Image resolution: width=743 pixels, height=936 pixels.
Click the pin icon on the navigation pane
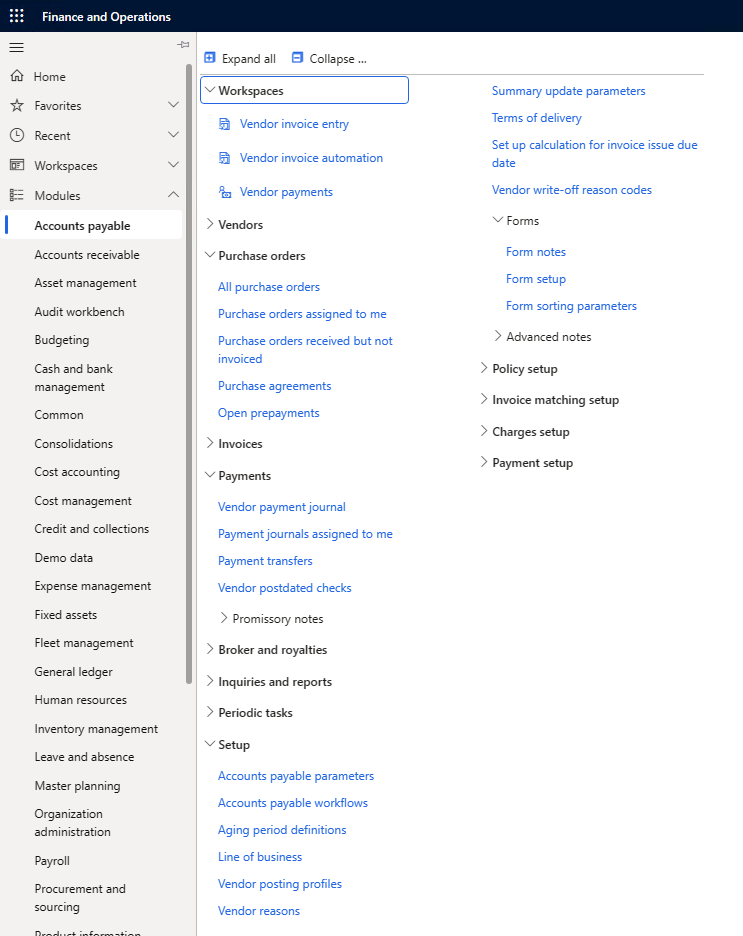point(183,44)
